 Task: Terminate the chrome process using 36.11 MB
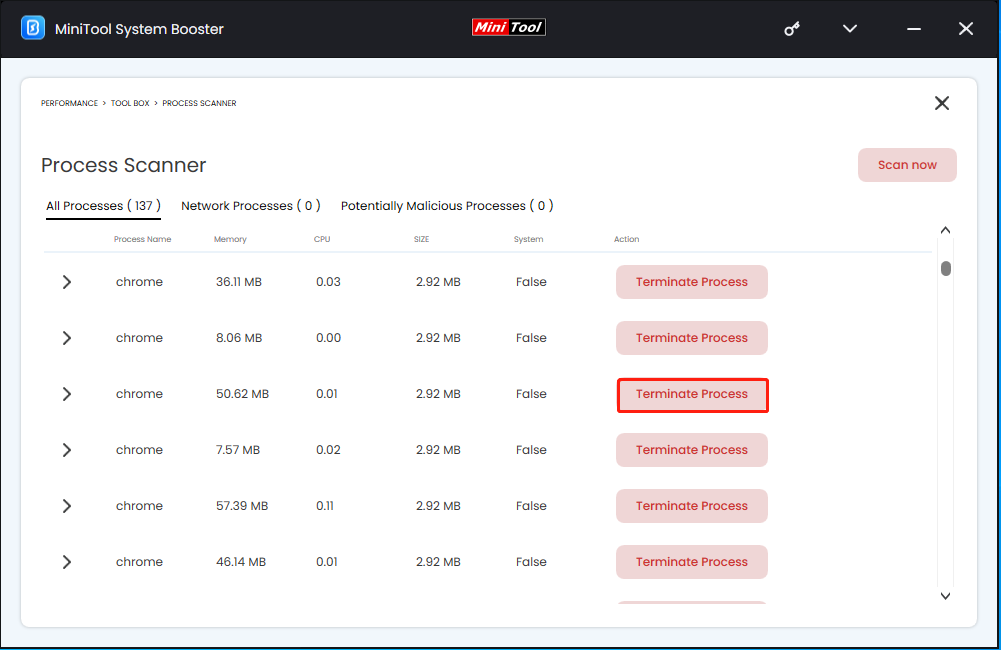(x=691, y=282)
